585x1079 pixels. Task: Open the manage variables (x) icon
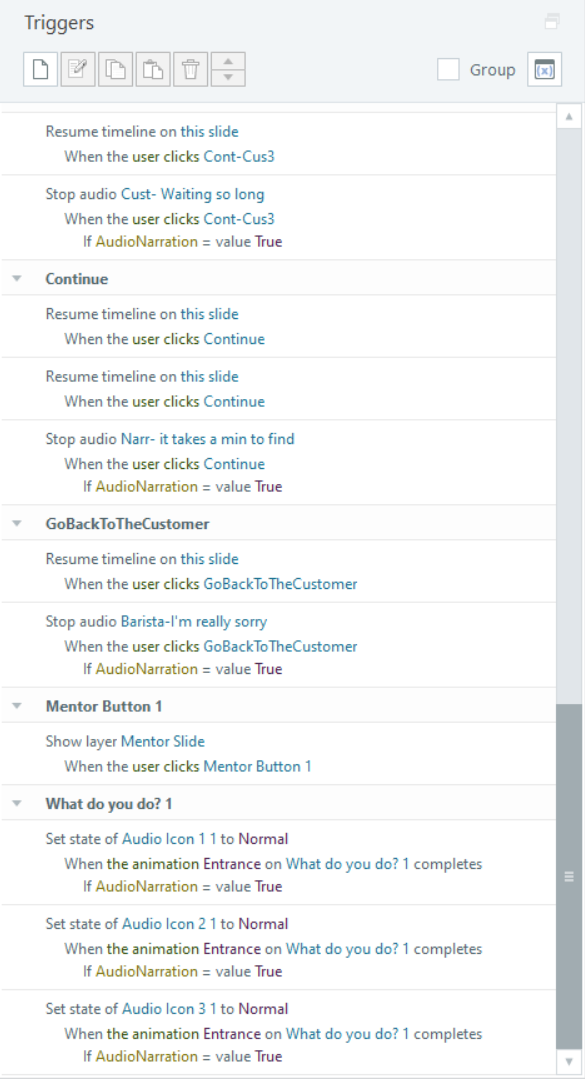coord(544,70)
